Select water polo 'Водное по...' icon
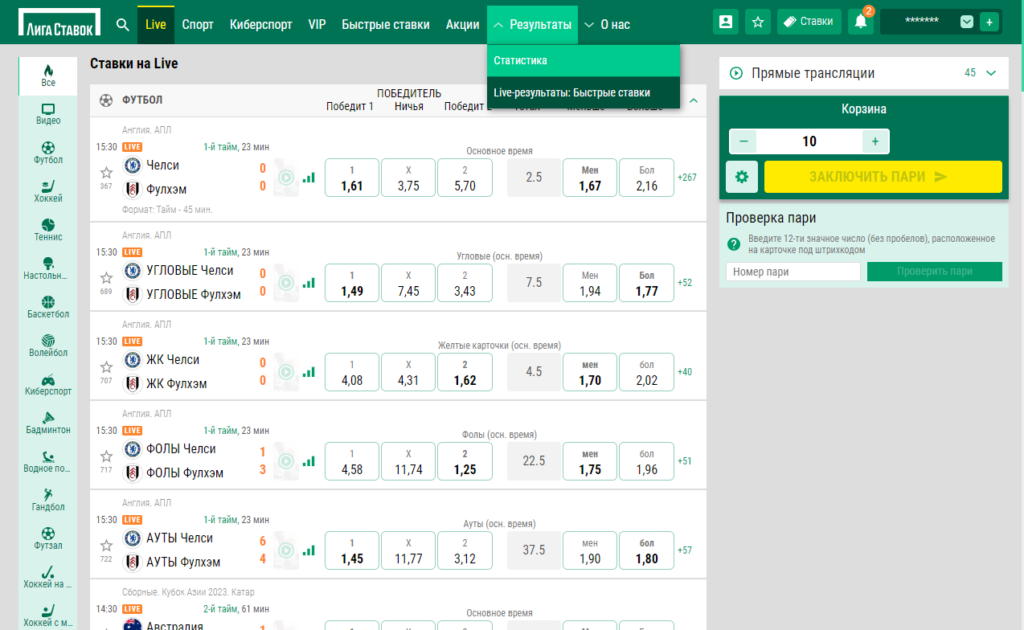 click(x=48, y=461)
